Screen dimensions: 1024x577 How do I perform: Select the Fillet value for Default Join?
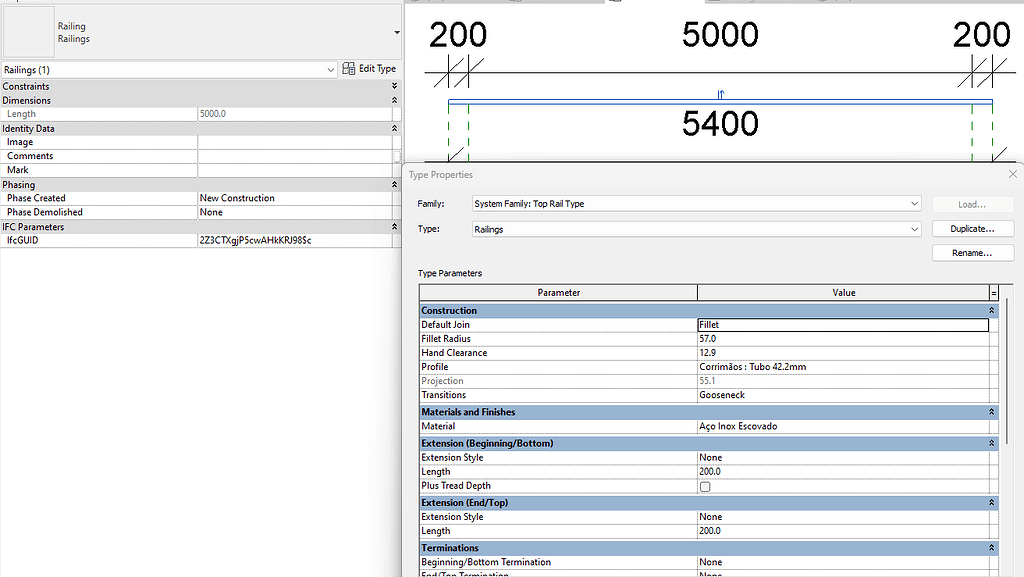click(843, 324)
